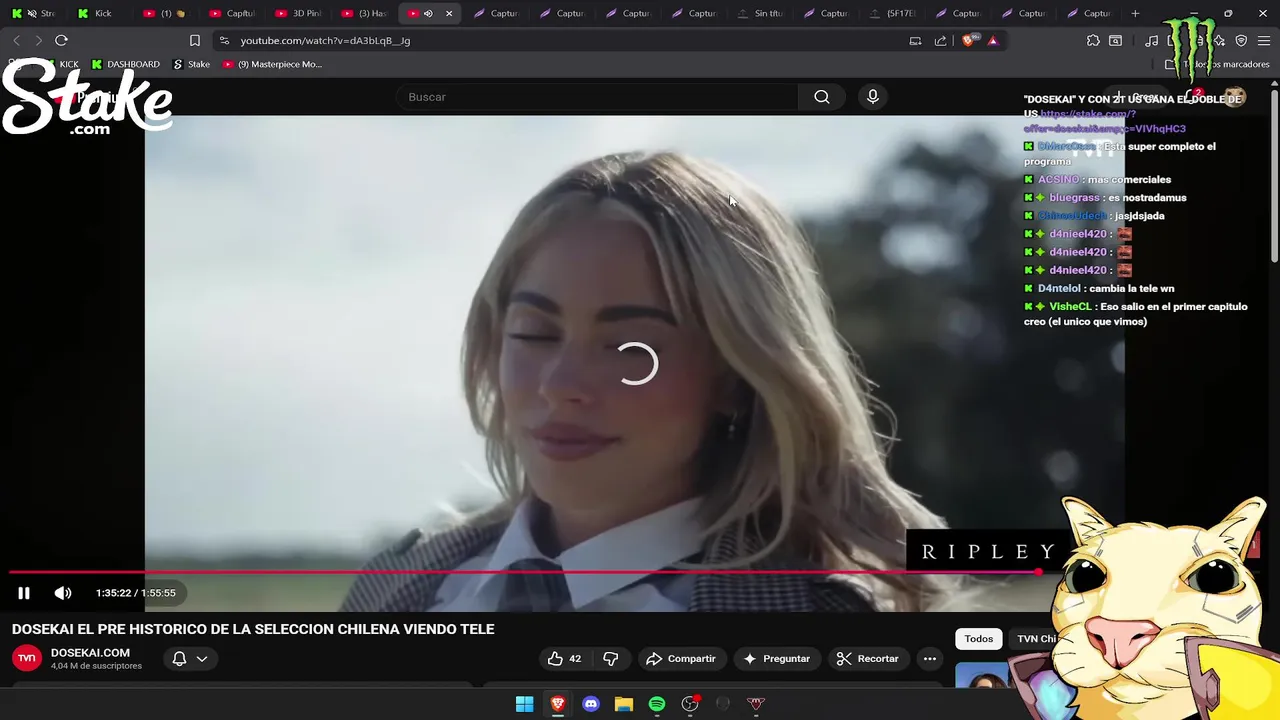
Task: Mute the active tab via speaker icon
Action: 428,13
